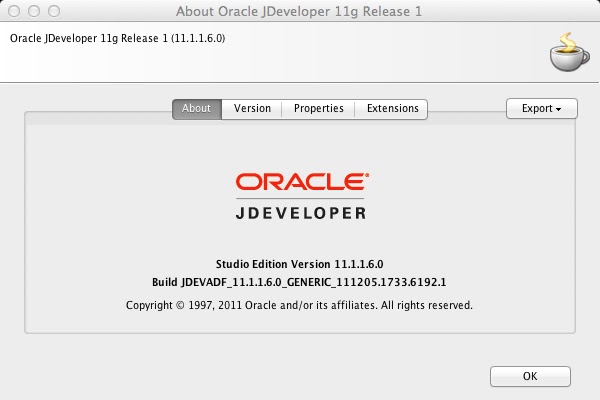Open the Export dropdown menu

tap(541, 109)
